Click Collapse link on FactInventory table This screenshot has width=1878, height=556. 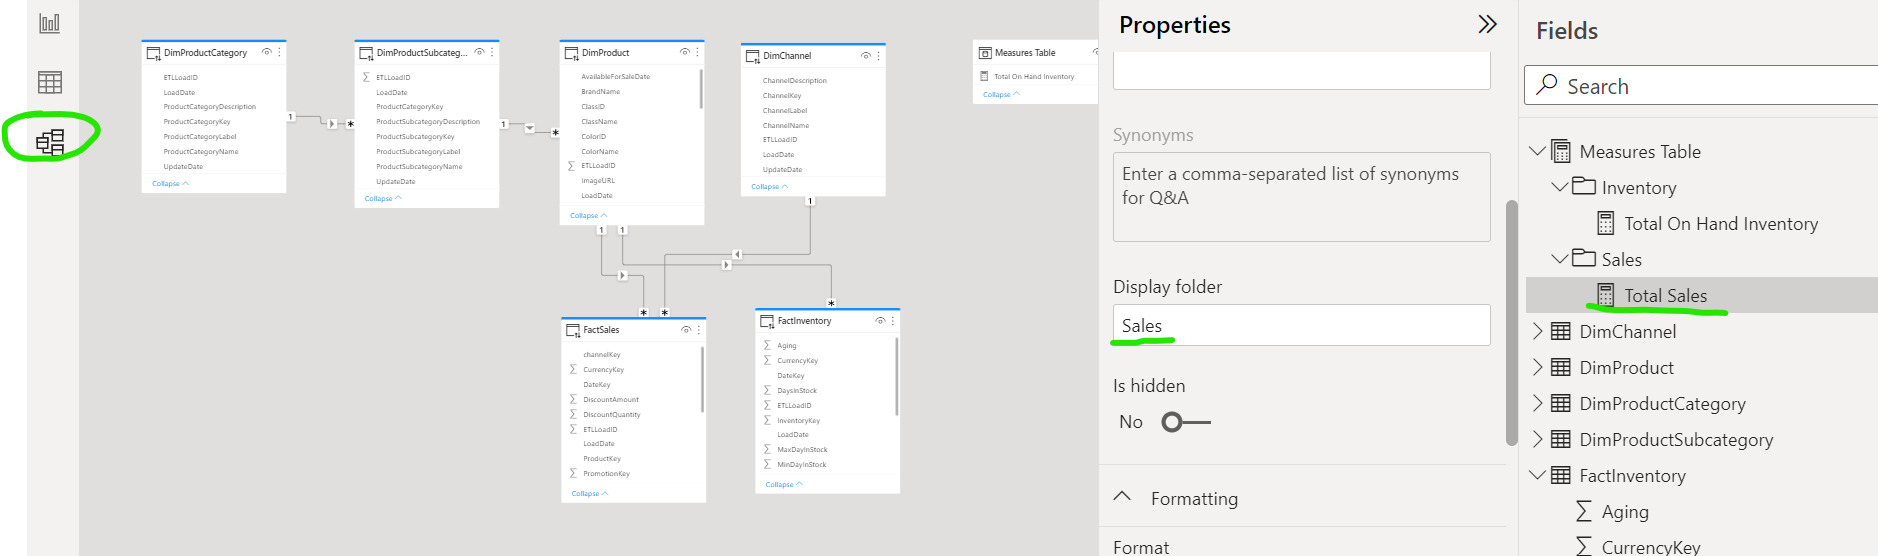click(782, 485)
